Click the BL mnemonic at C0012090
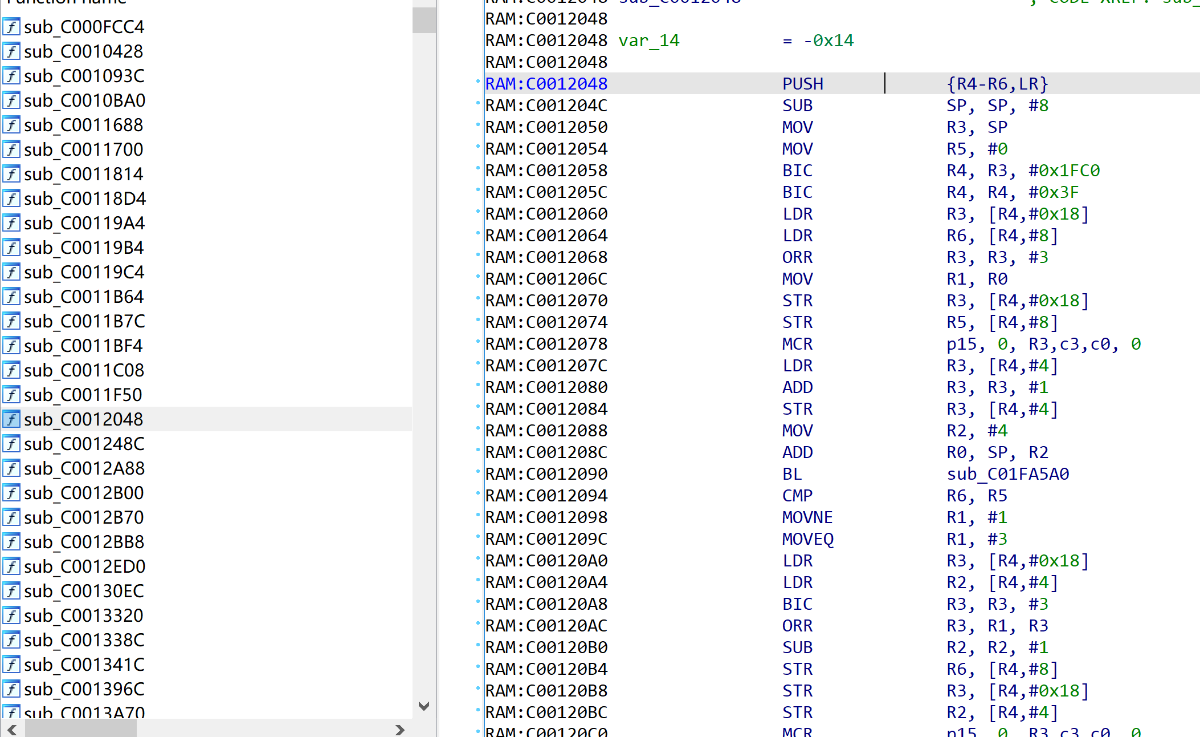 pos(792,474)
